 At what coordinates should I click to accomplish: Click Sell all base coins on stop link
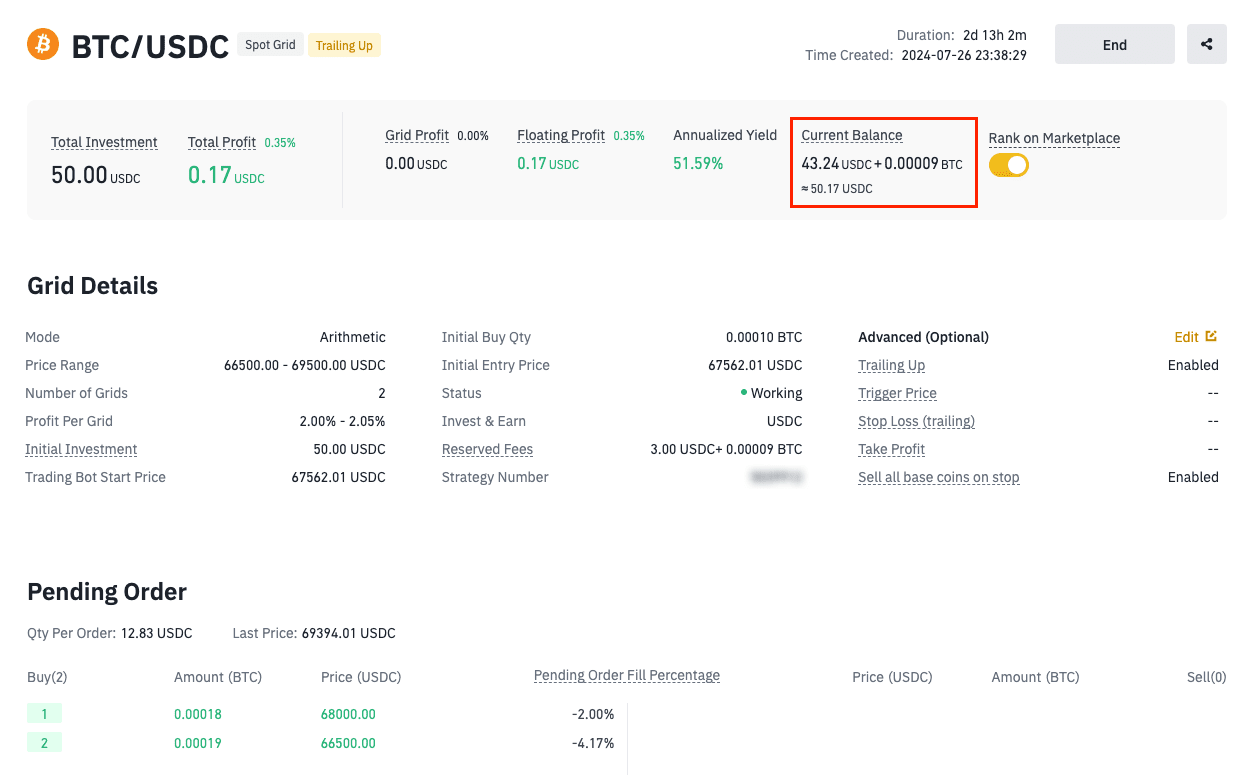[939, 477]
